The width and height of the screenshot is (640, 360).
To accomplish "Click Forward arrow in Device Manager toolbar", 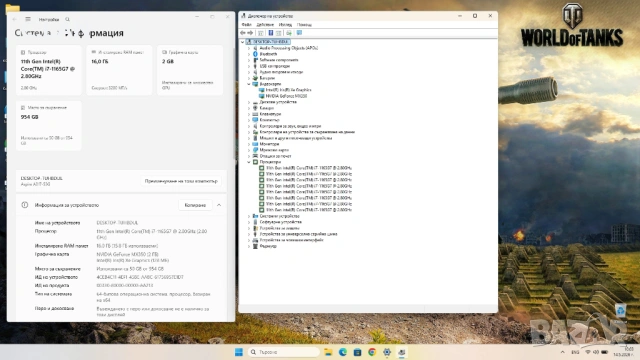I will [250, 33].
